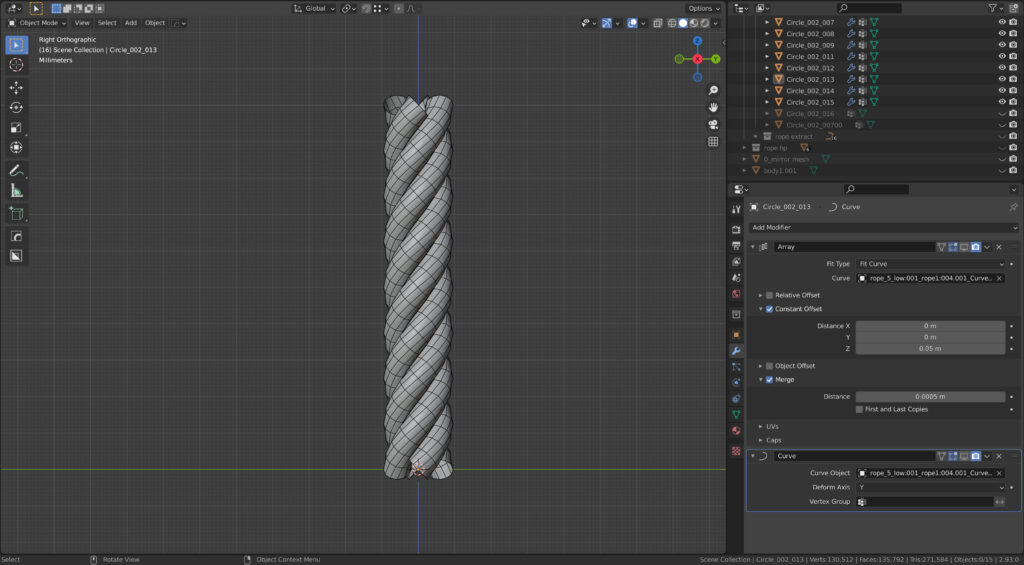Activate the Rotate tool
The height and width of the screenshot is (565, 1024).
coord(16,107)
